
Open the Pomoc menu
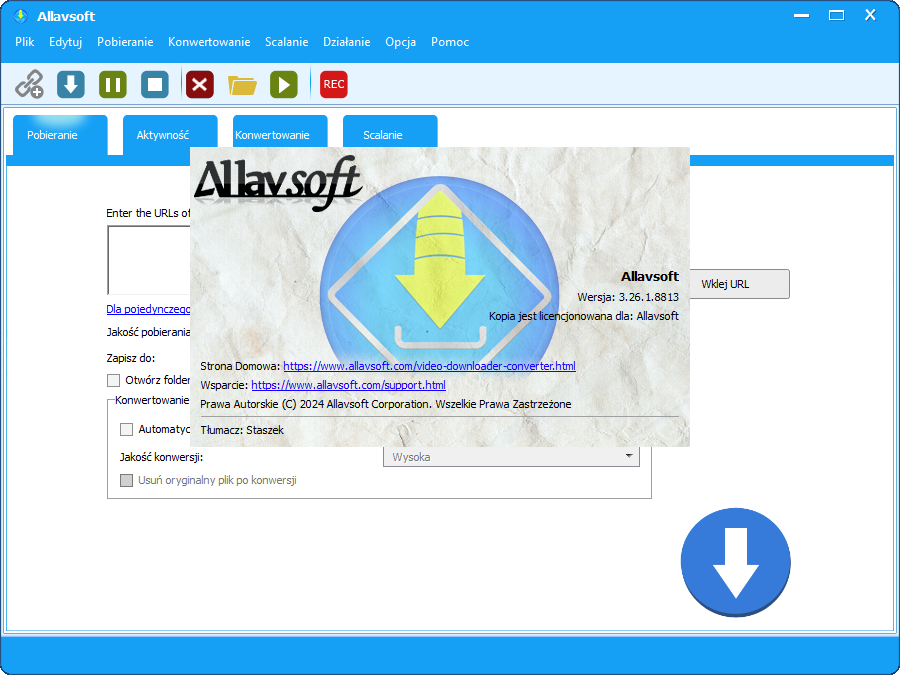(x=450, y=42)
